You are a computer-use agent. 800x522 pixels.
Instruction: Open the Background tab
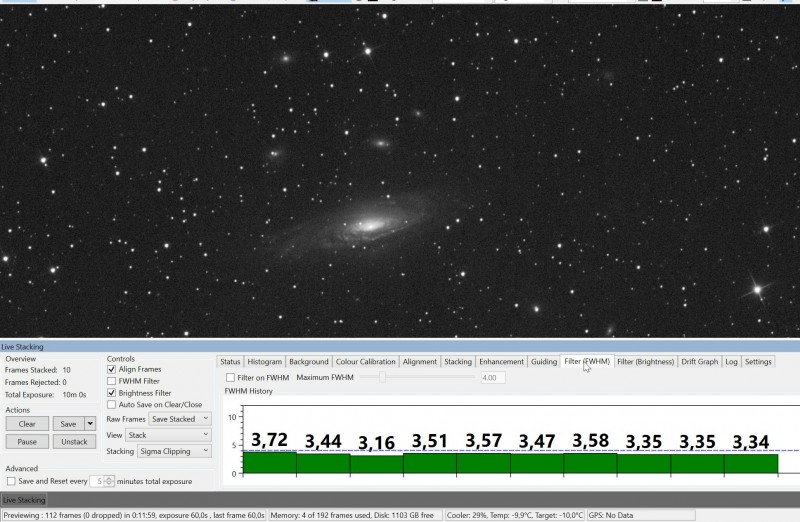pos(309,362)
